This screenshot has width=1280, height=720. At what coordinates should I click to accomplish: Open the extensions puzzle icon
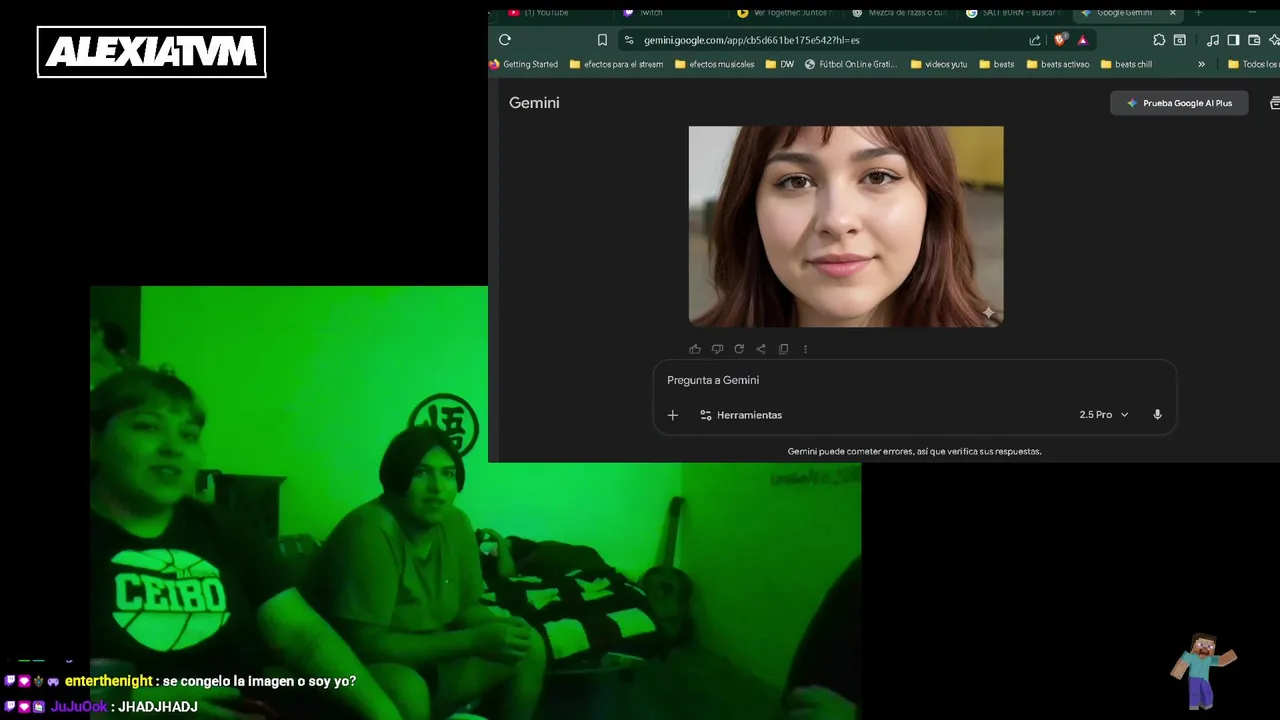[x=1159, y=40]
